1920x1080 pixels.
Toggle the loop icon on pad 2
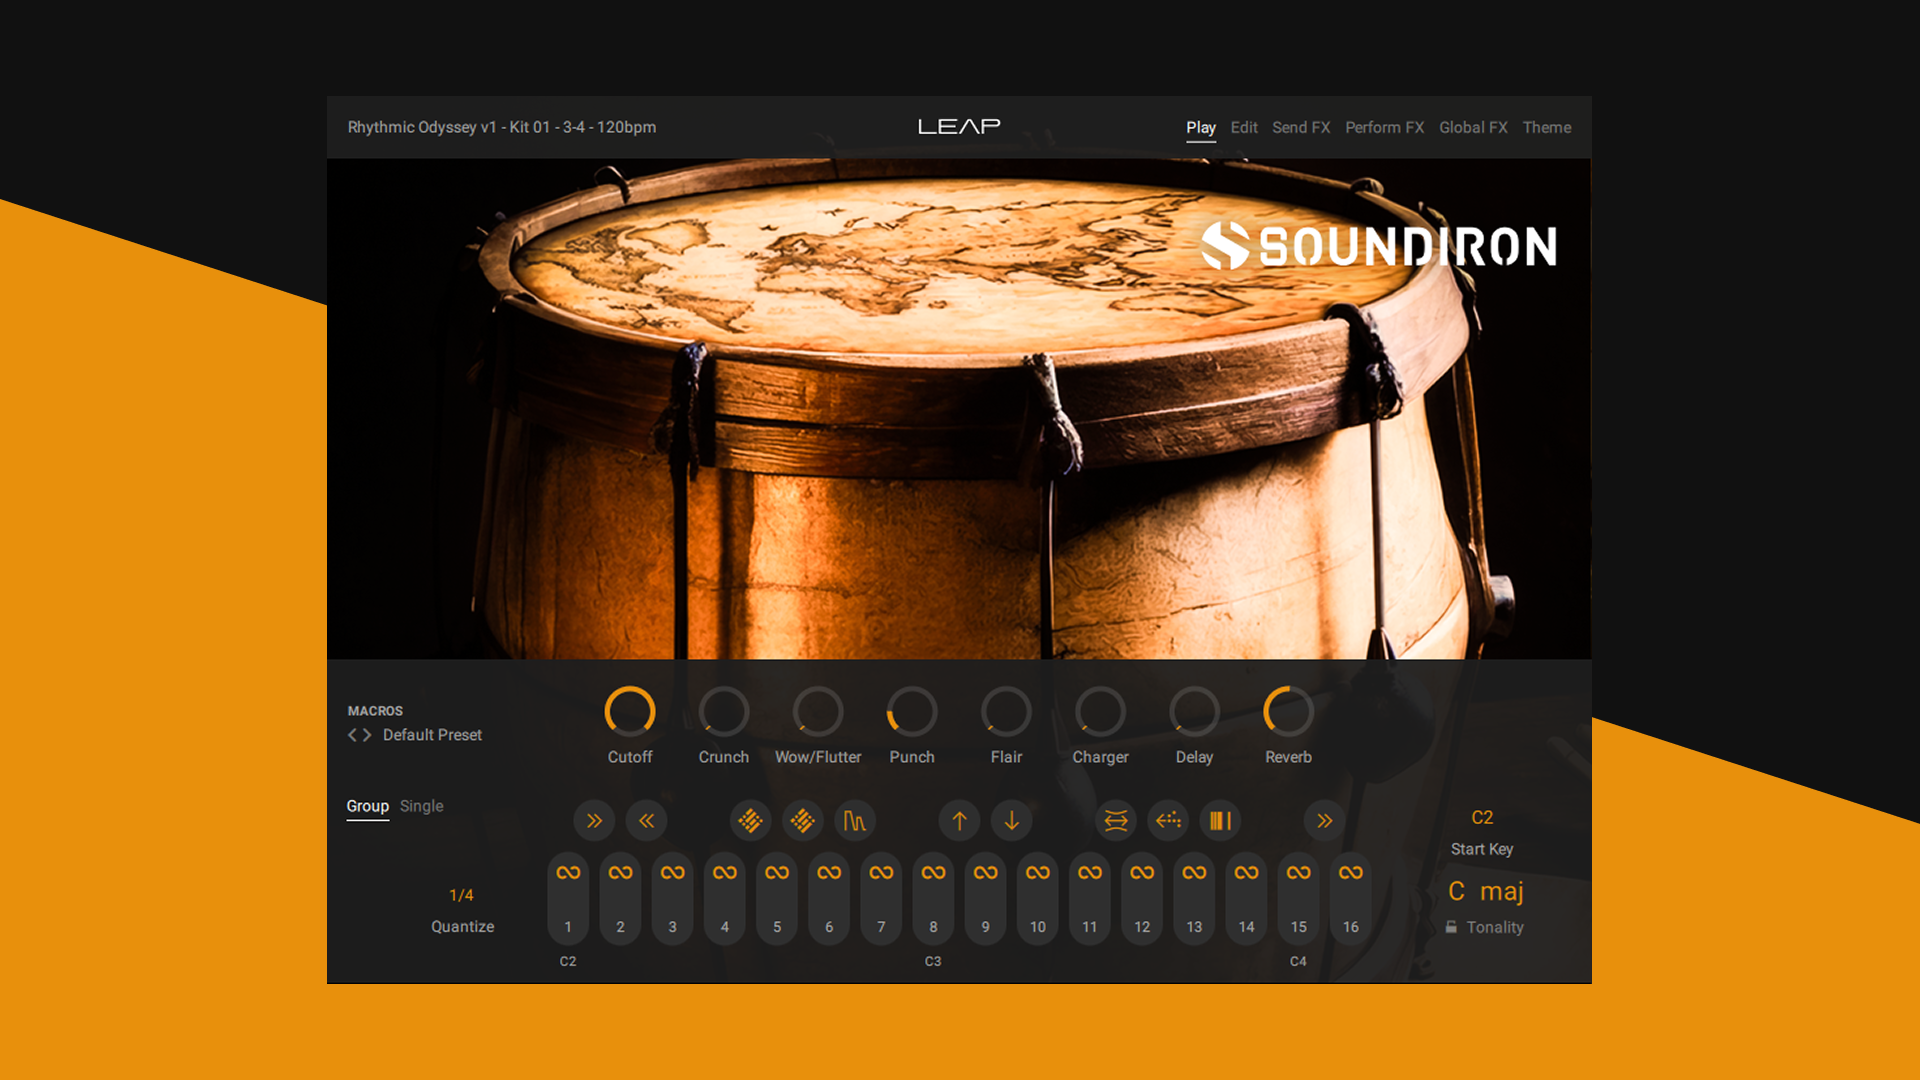point(620,873)
